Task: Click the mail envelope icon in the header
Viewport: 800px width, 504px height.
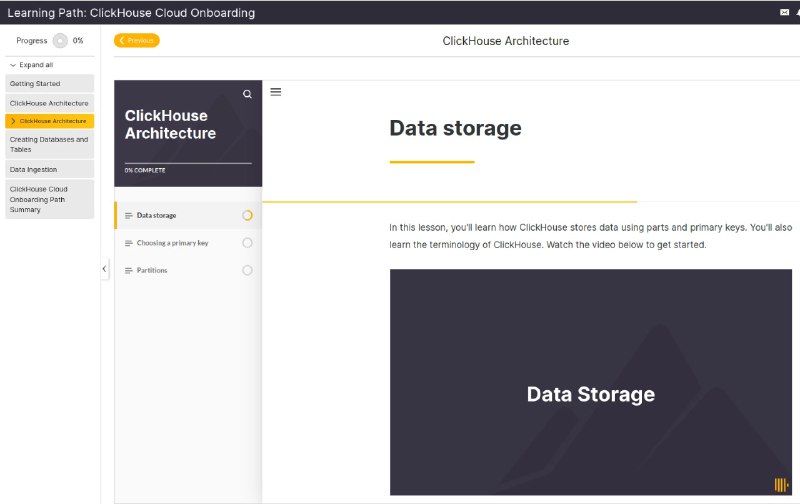Action: coord(784,12)
